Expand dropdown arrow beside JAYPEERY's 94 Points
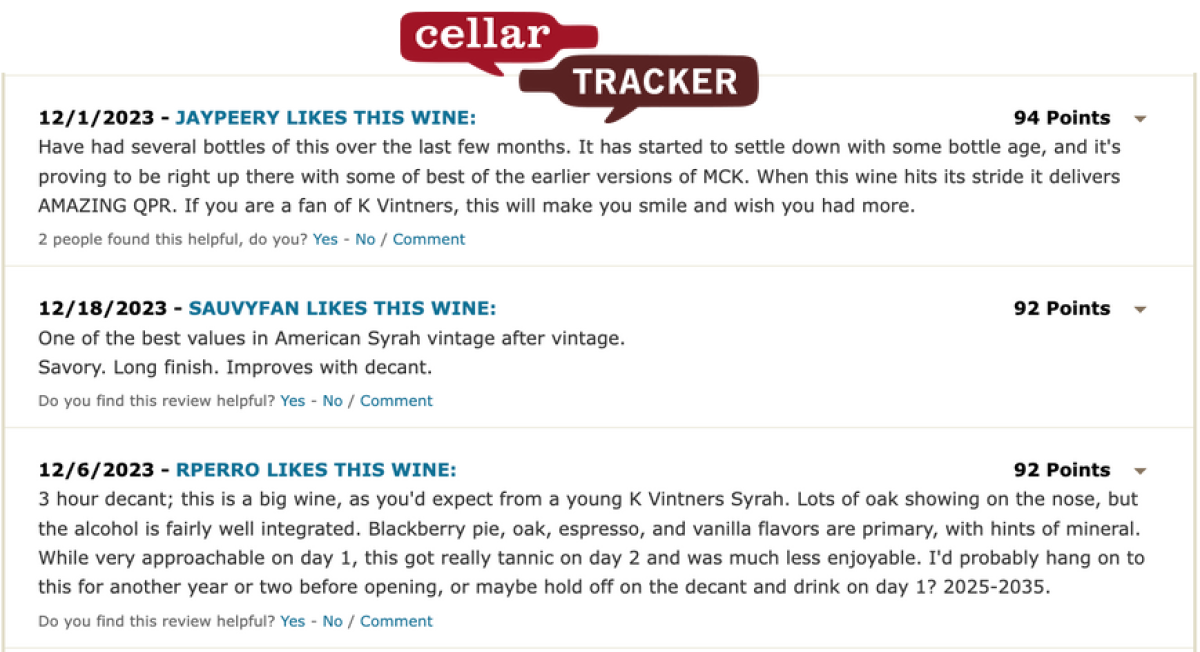 coord(1140,119)
